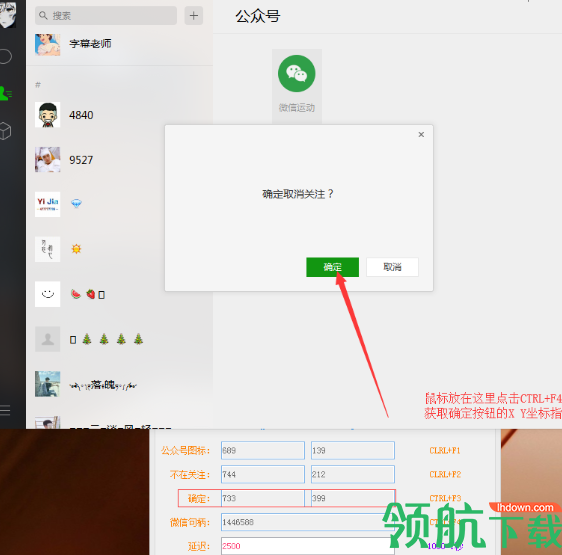Select the contact named 落魄
This screenshot has width=562, height=555.
[x=119, y=384]
